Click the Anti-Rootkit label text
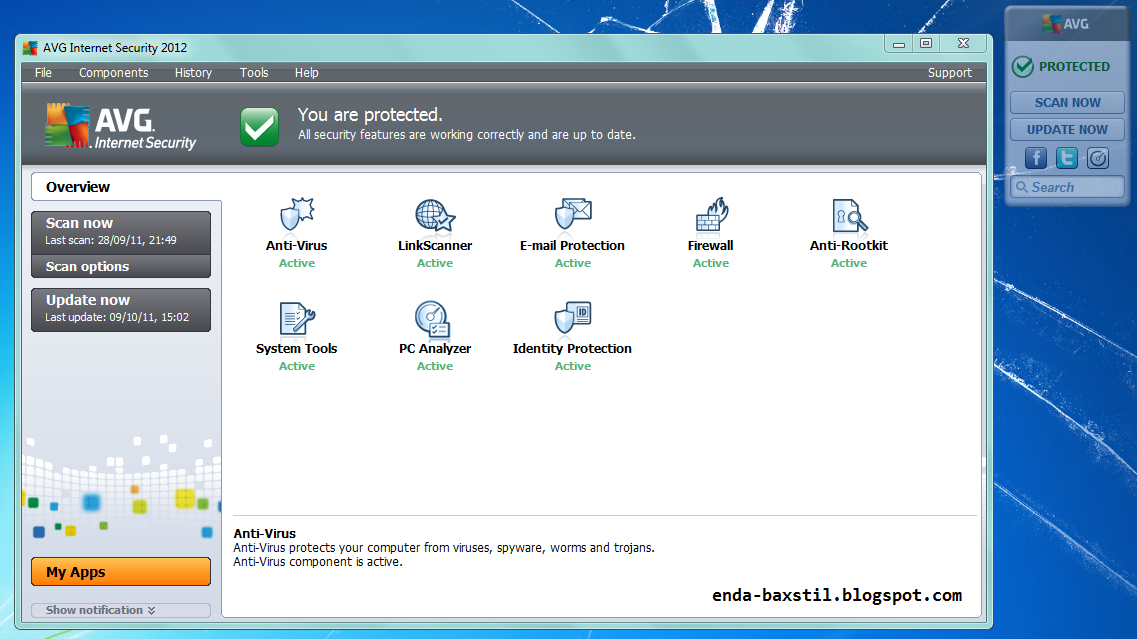 pos(848,245)
